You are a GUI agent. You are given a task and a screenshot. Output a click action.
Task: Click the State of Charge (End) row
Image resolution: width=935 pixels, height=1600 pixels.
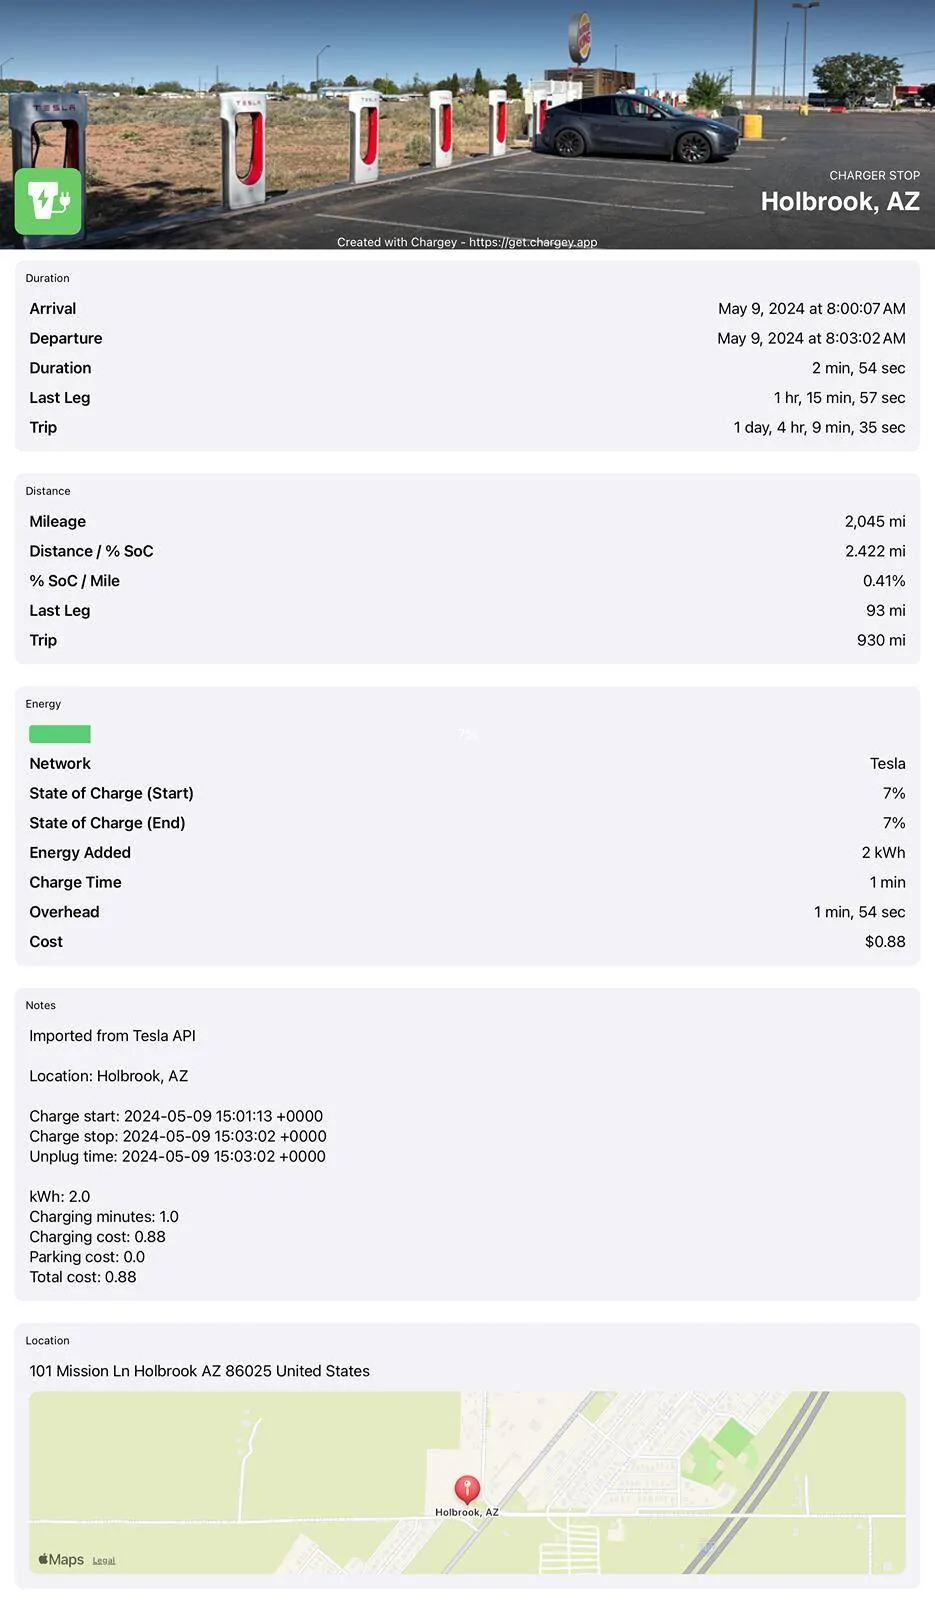tap(467, 823)
